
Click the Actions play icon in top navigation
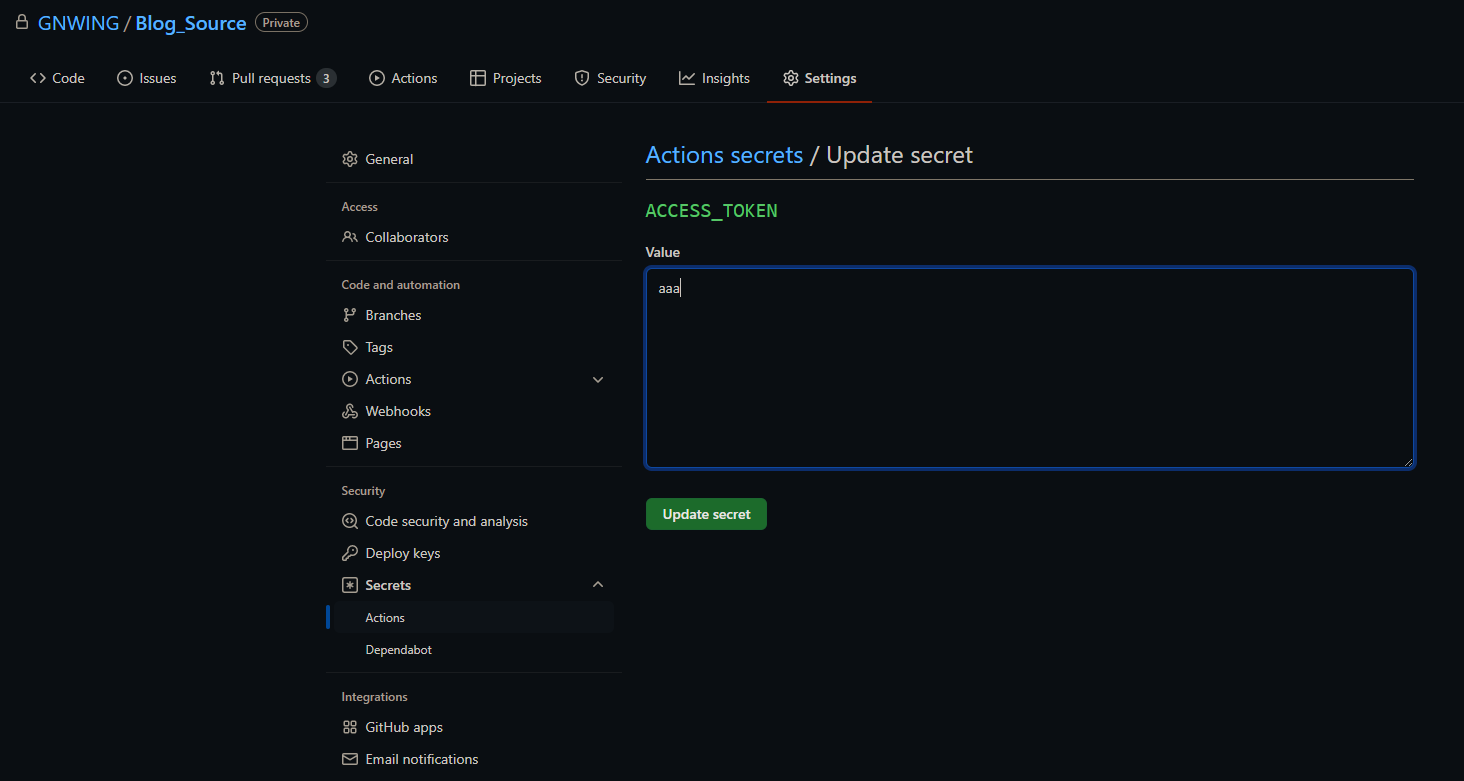click(377, 78)
